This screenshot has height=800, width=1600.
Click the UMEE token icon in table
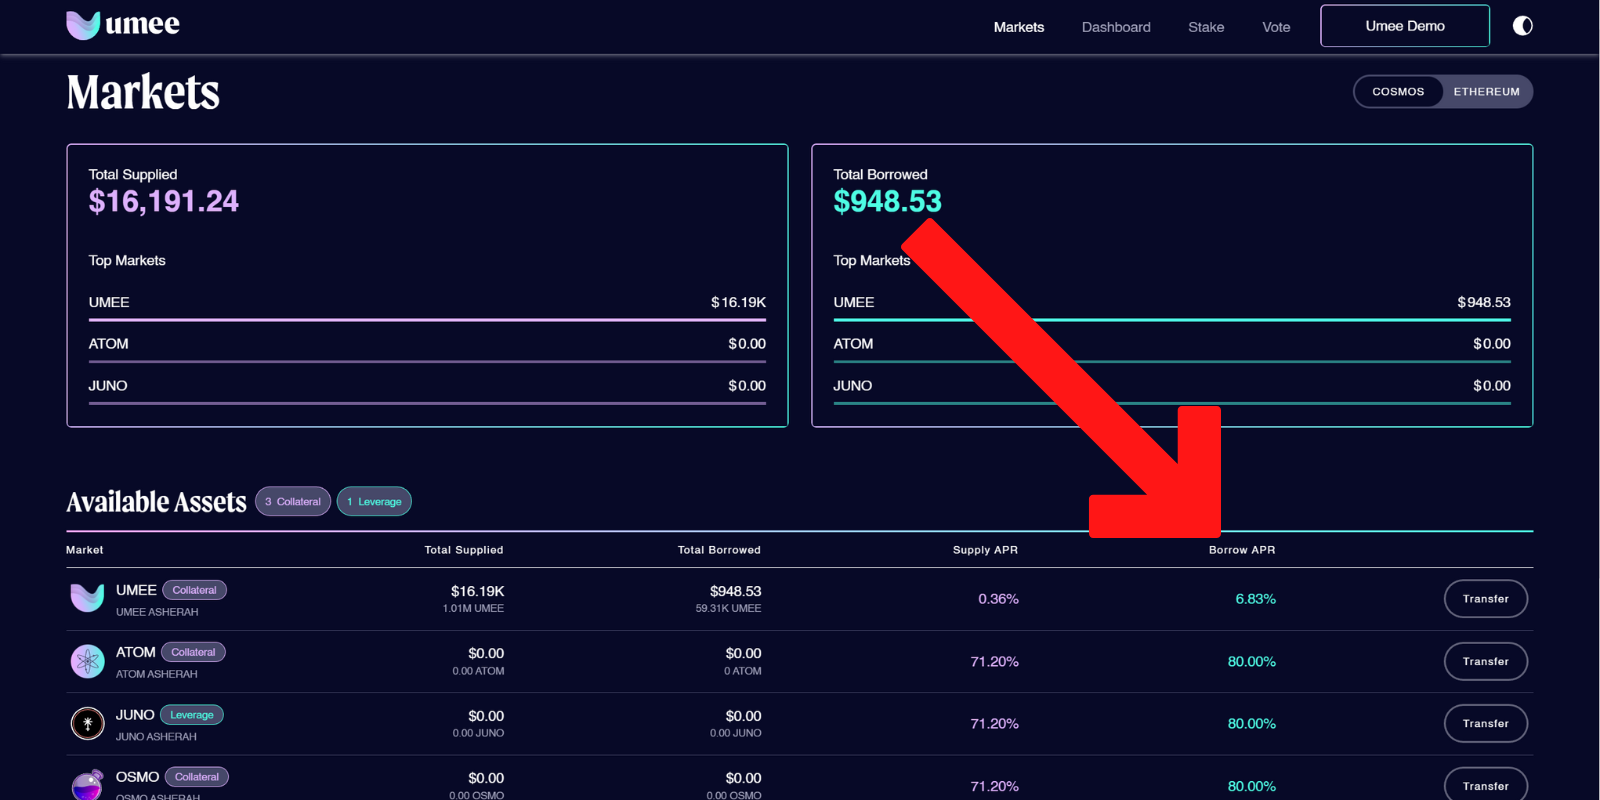click(87, 598)
